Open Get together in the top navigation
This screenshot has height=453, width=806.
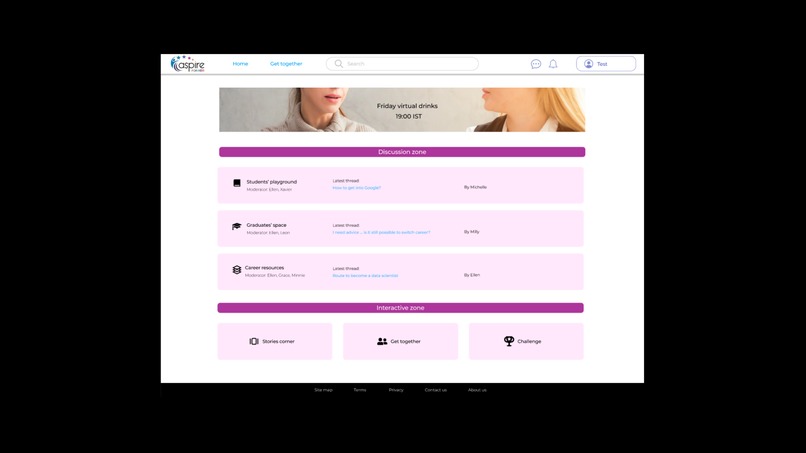click(x=286, y=64)
